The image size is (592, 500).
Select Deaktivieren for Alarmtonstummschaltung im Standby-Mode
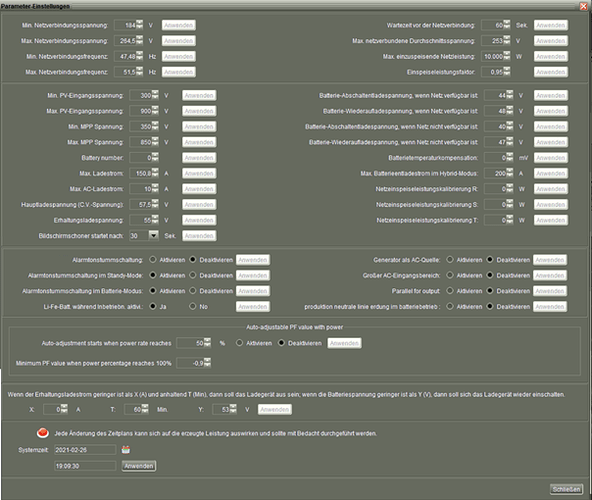[193, 275]
